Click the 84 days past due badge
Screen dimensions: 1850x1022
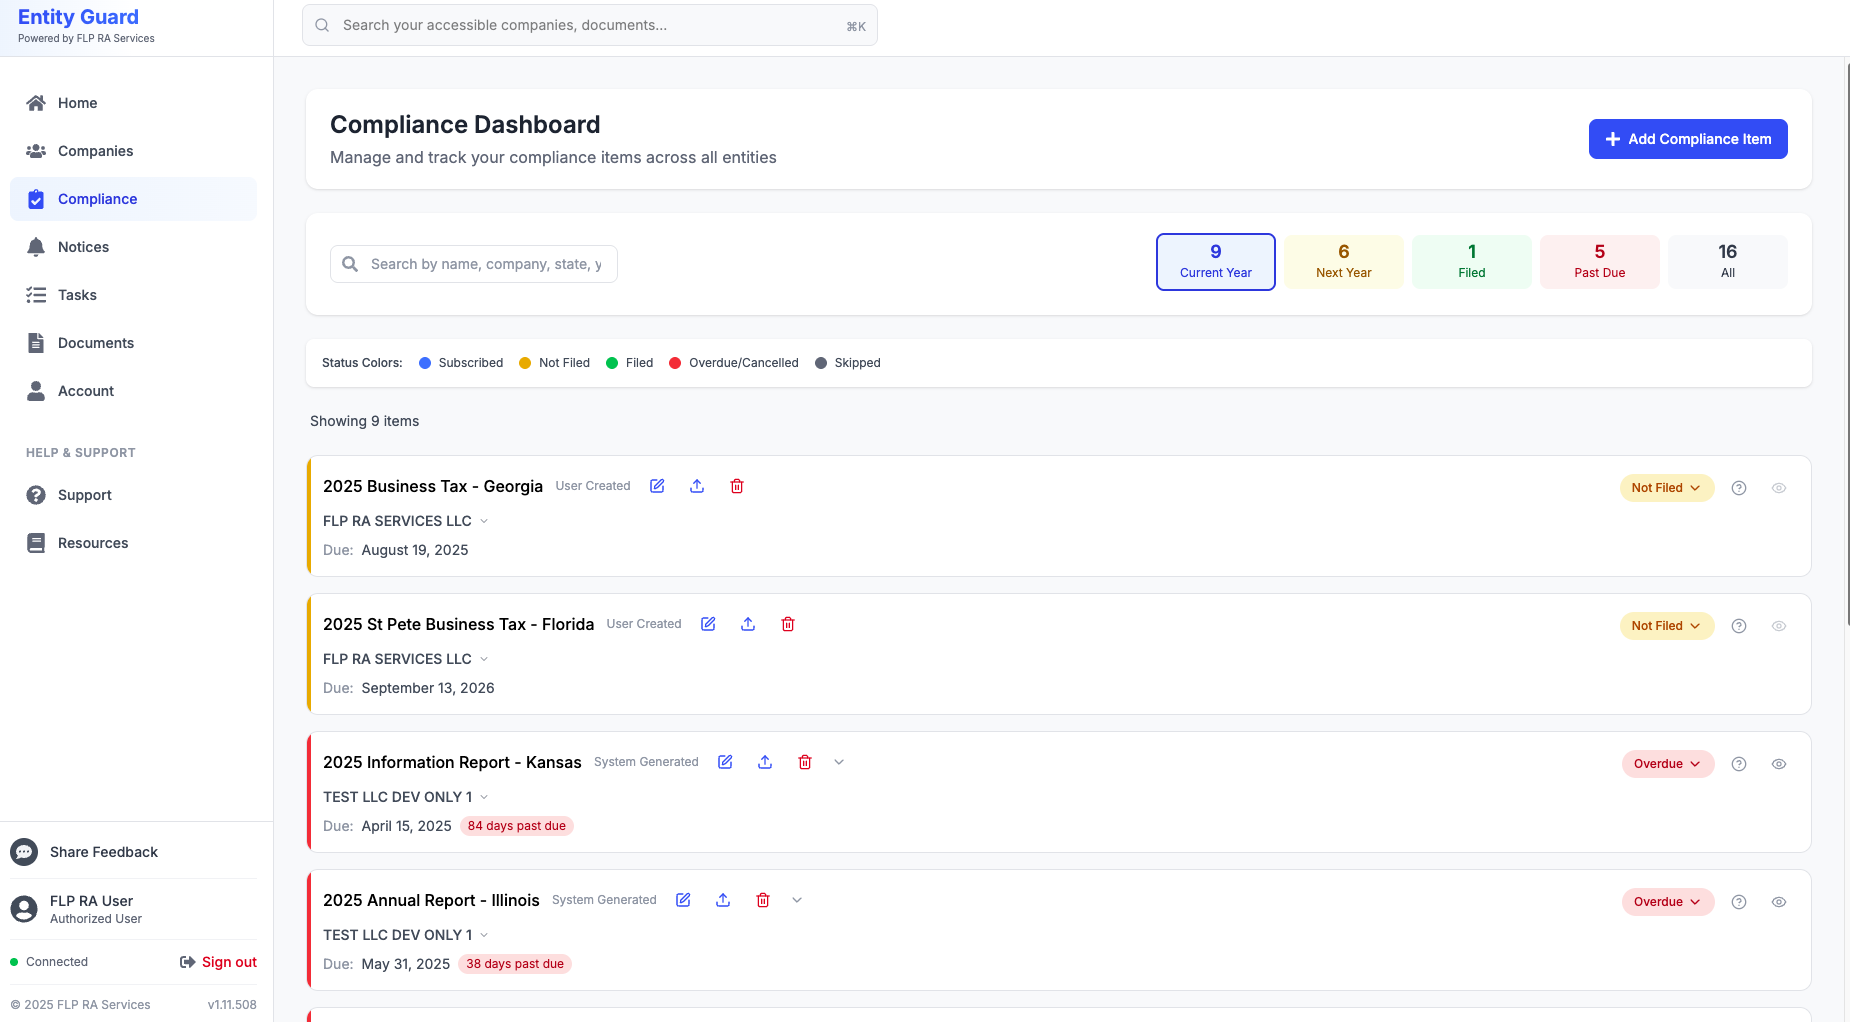point(517,826)
